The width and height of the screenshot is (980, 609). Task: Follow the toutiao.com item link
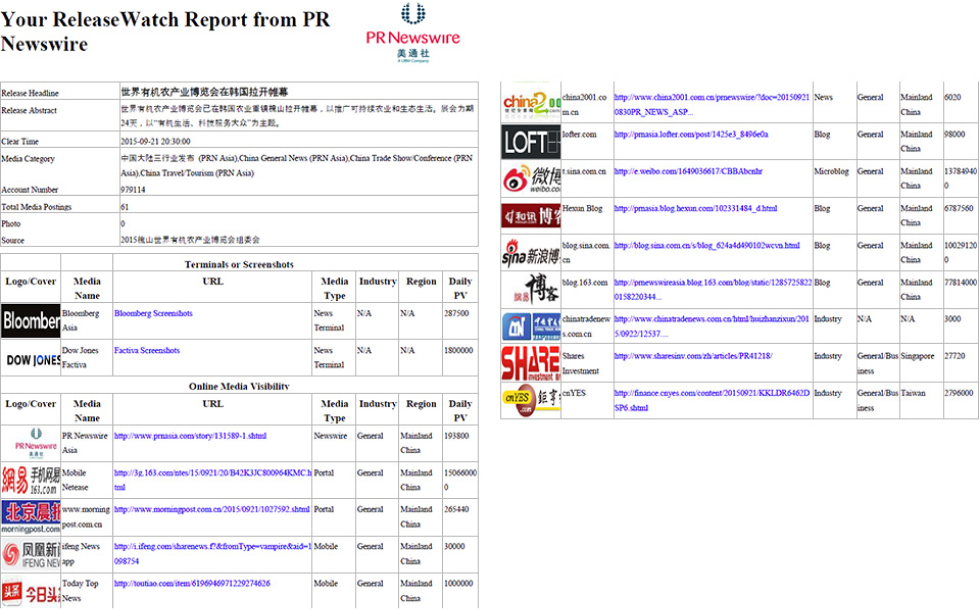pyautogui.click(x=191, y=584)
